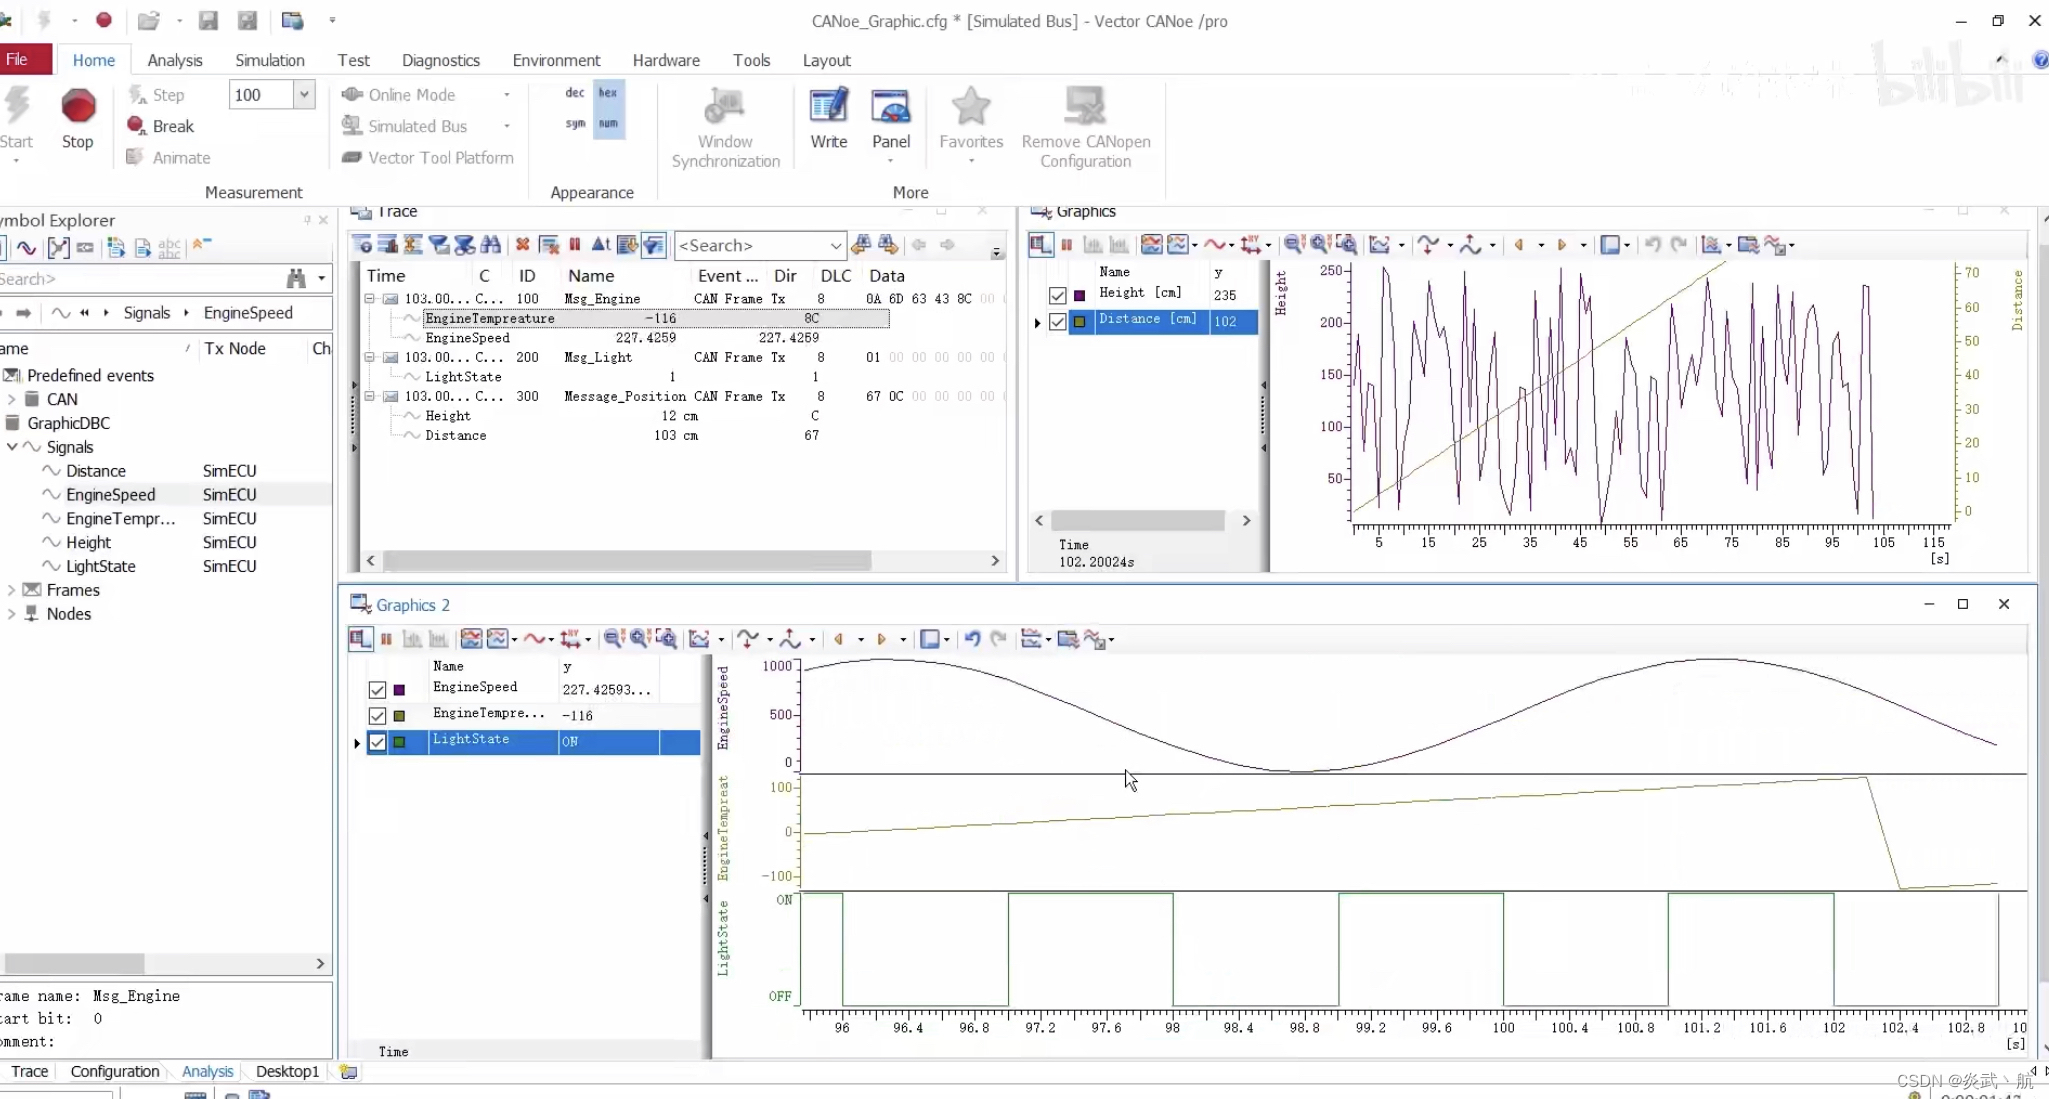Open the Diagnostics ribbon tab
The image size is (2049, 1099).
[x=440, y=60]
